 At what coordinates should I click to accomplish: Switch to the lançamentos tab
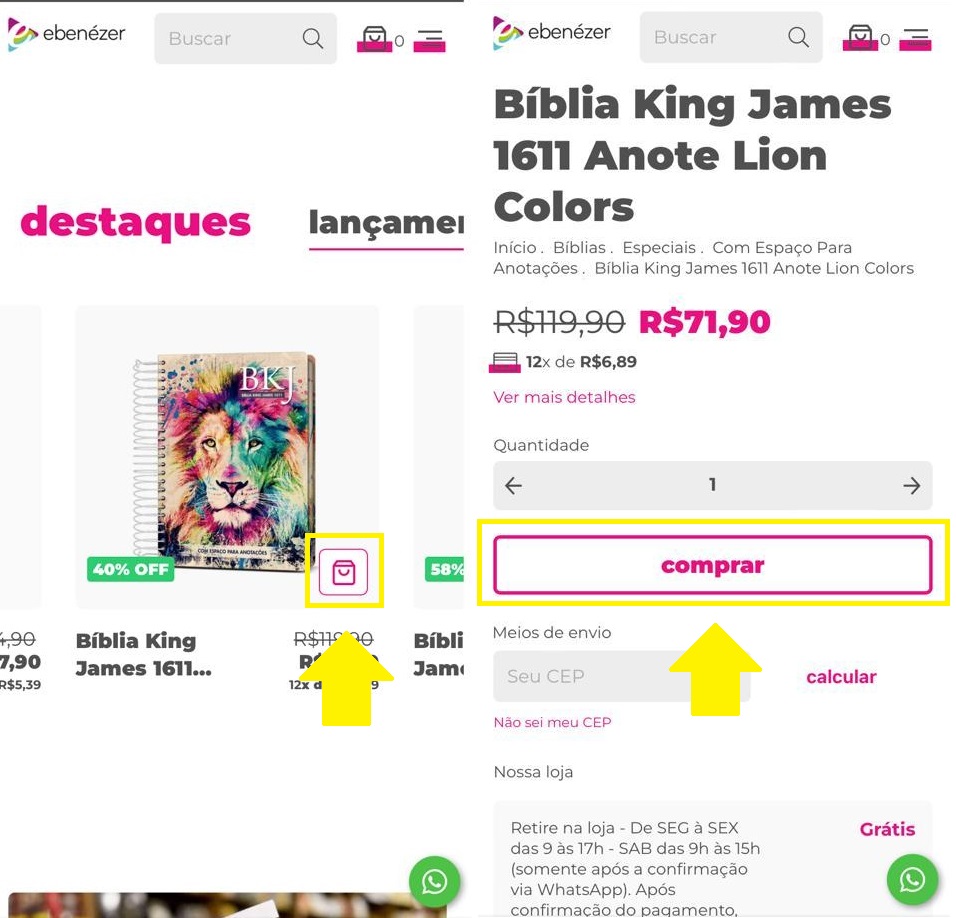386,222
